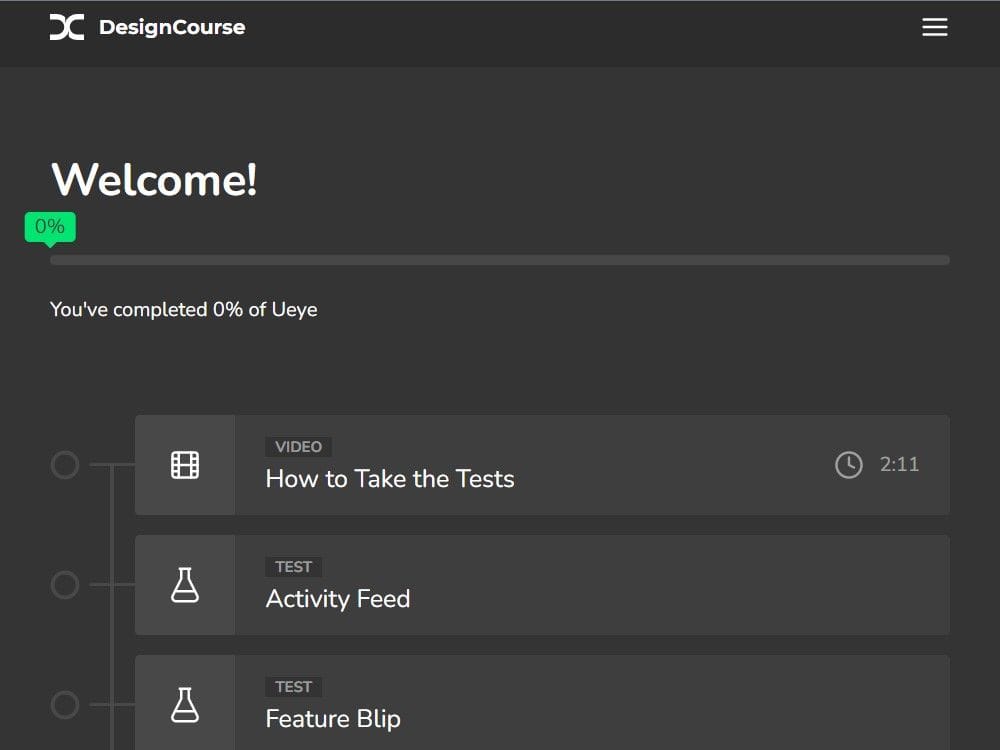Click the clock icon next to 2:11
Viewport: 1000px width, 750px height.
pyautogui.click(x=849, y=464)
